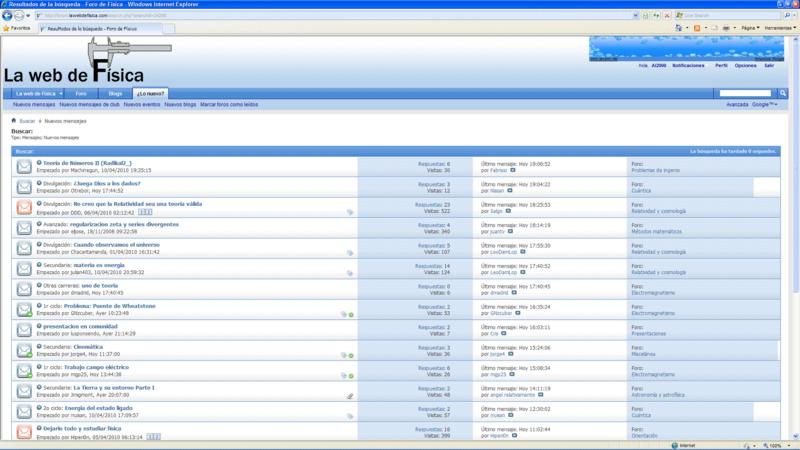Open the Herramientas menu dropdown
The image size is (800, 450).
779,29
